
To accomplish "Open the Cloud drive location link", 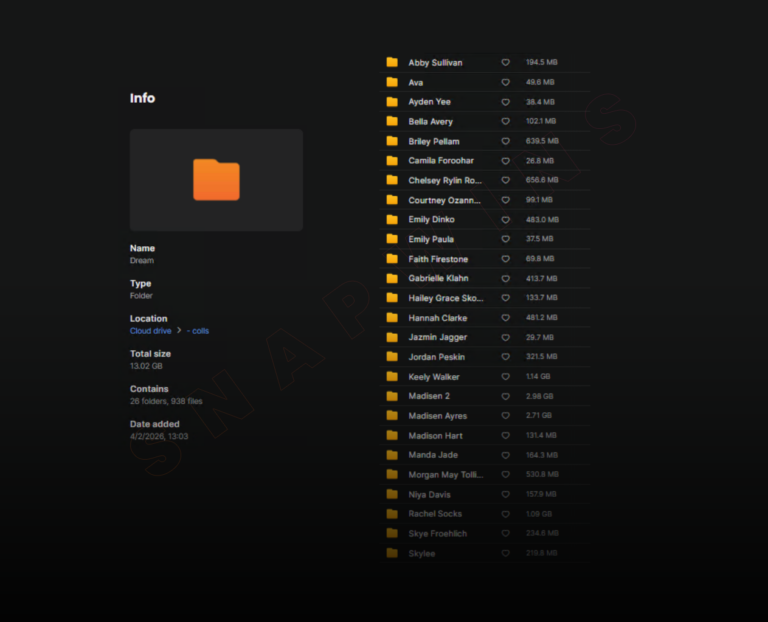I will coord(150,331).
